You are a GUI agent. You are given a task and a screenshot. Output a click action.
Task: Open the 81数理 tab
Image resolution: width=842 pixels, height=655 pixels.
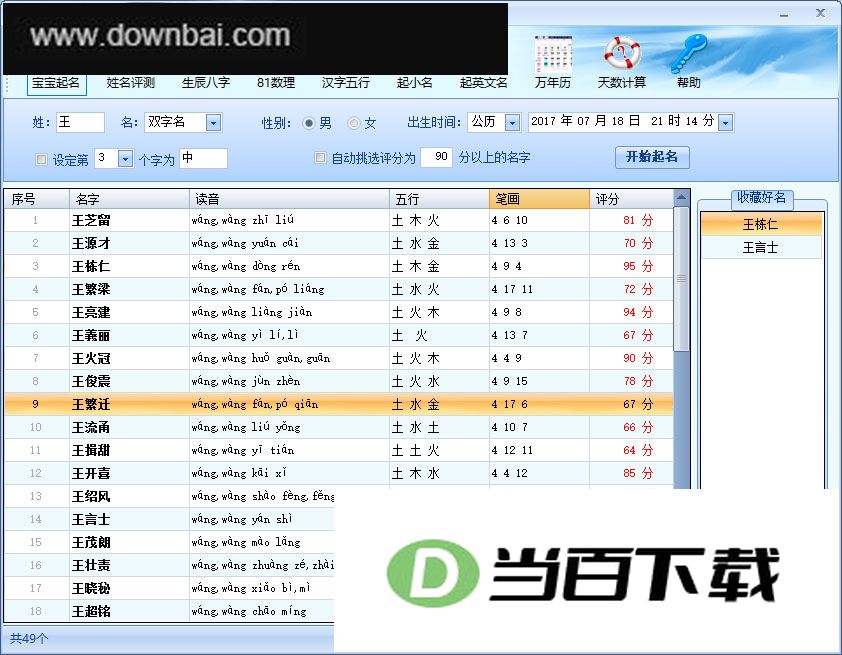pyautogui.click(x=276, y=83)
